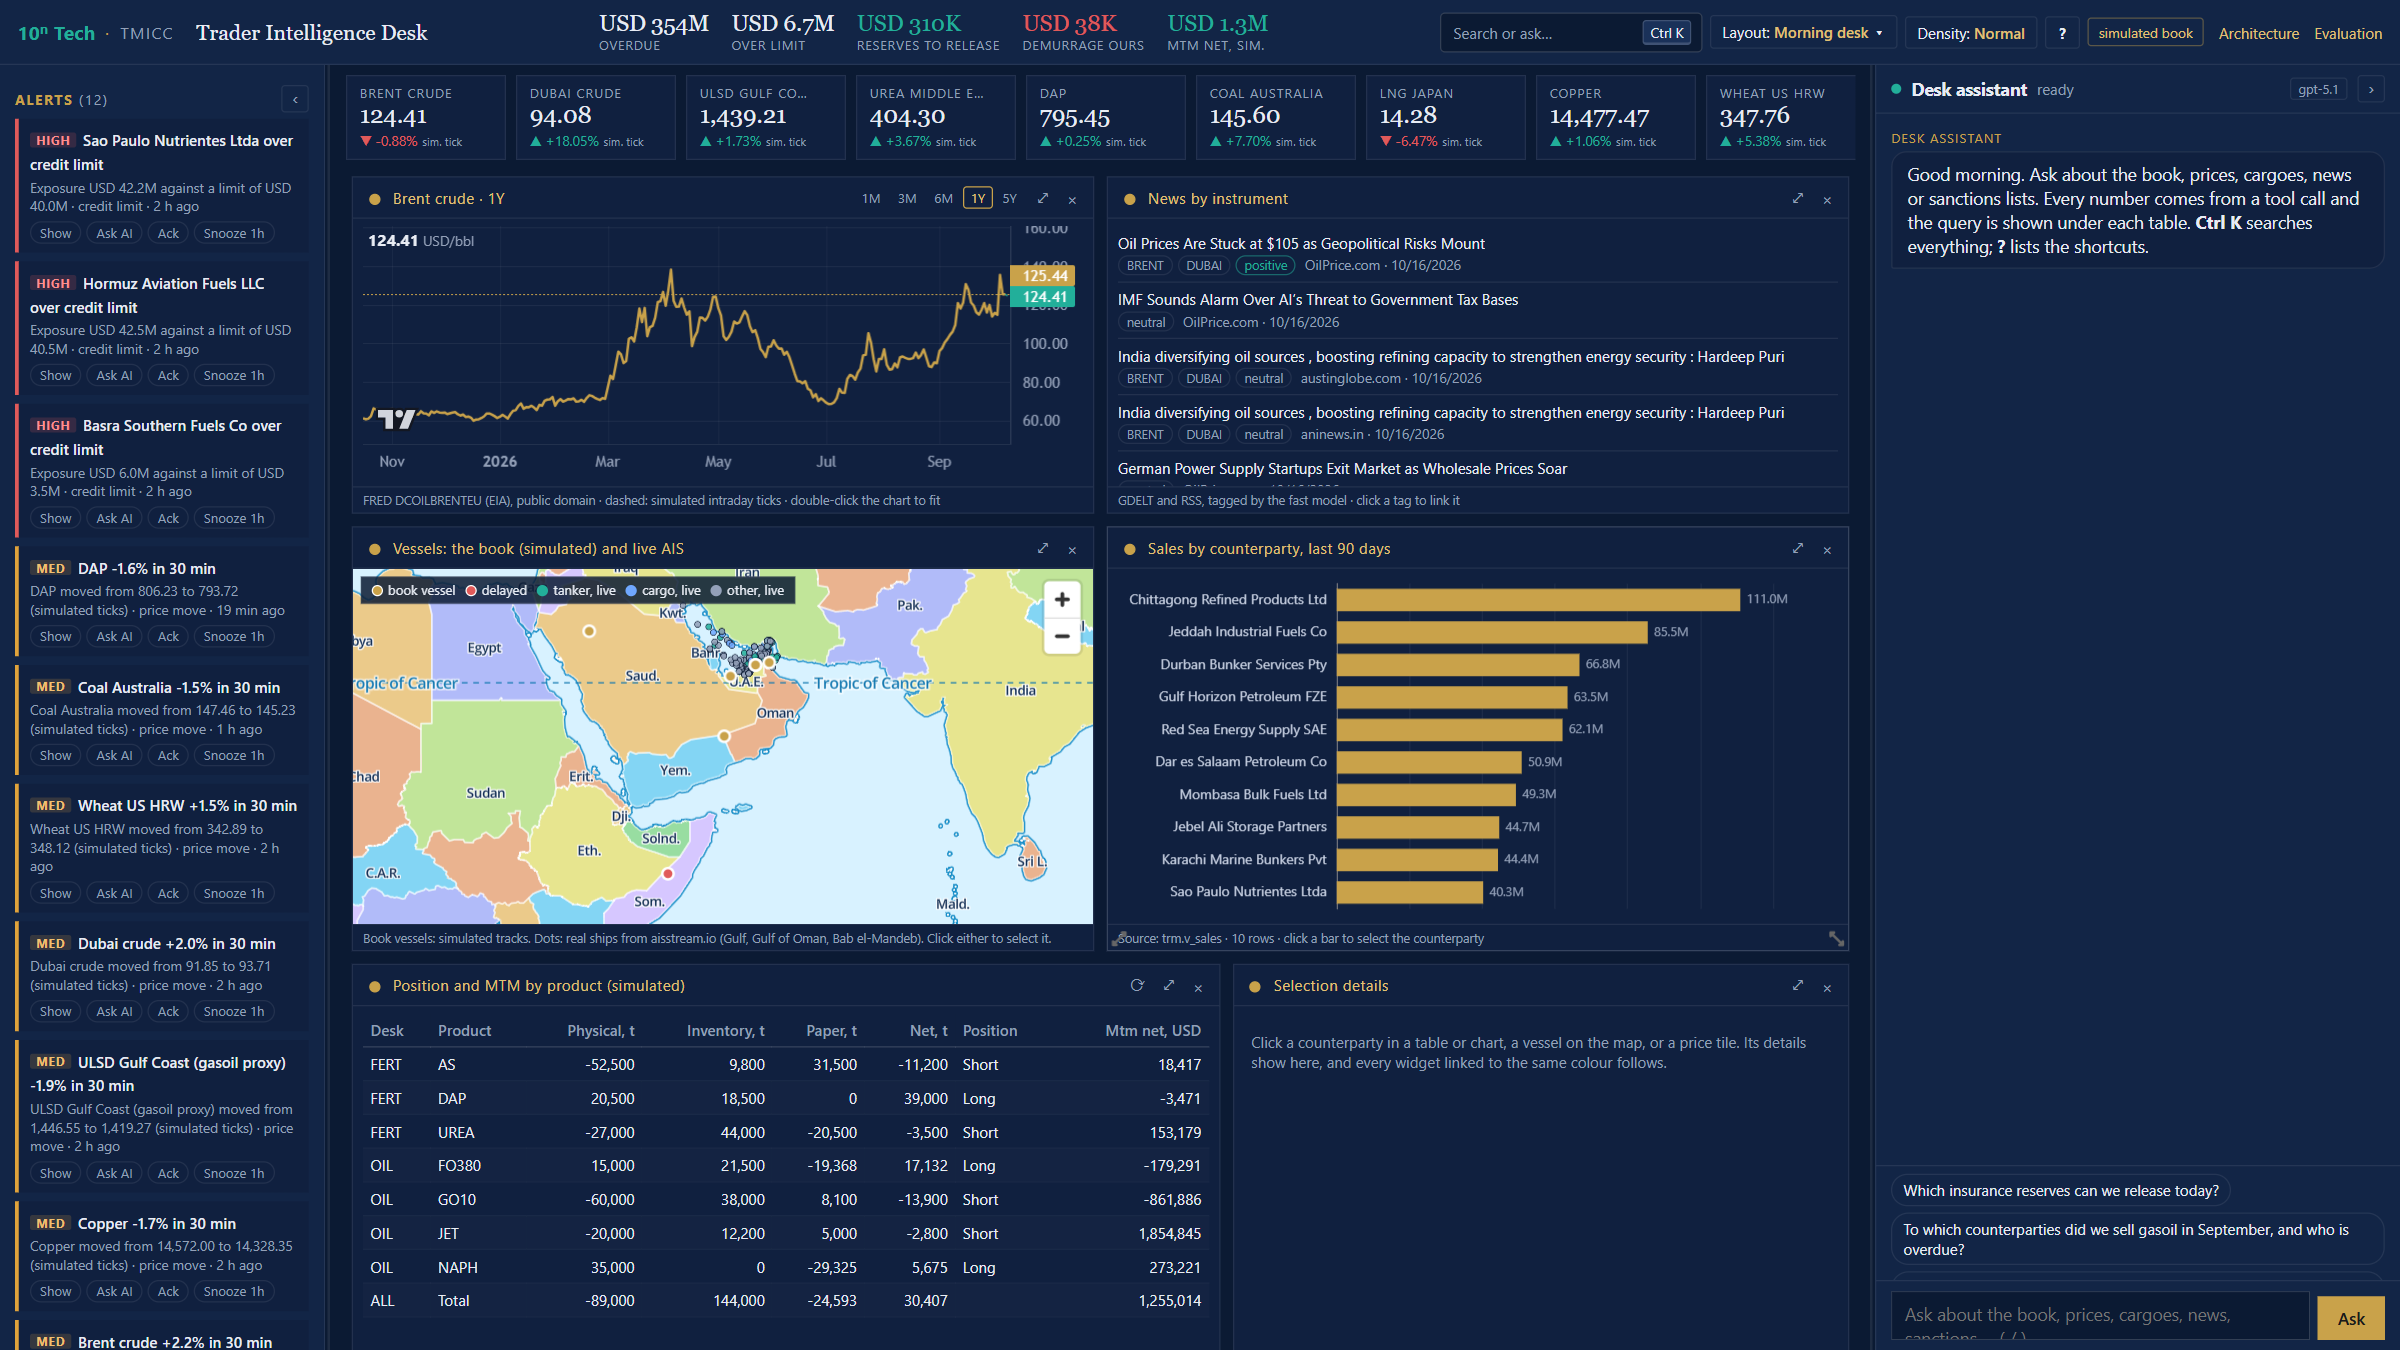Viewport: 2400px width, 1350px height.
Task: Ask AI about Hormuz Aviation Fuels alert
Action: [114, 375]
